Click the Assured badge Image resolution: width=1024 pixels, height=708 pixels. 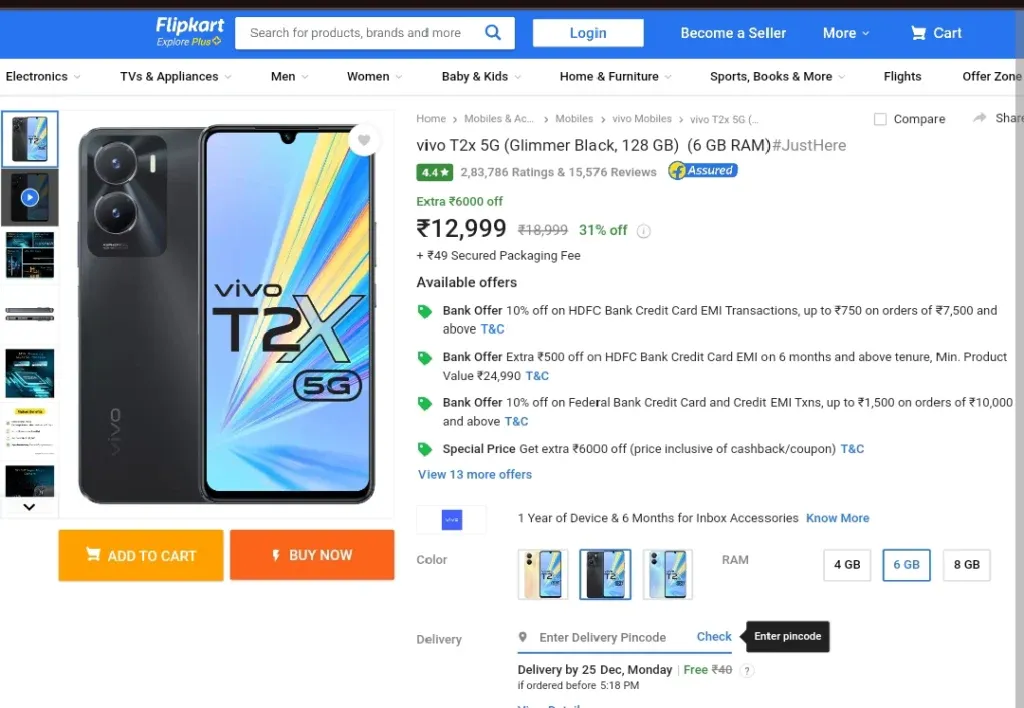[703, 170]
